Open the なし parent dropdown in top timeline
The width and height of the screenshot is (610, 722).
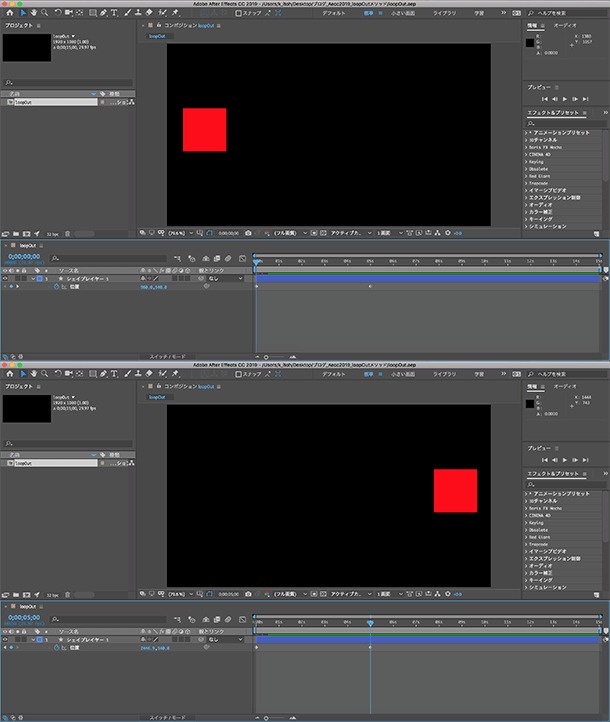tap(226, 279)
